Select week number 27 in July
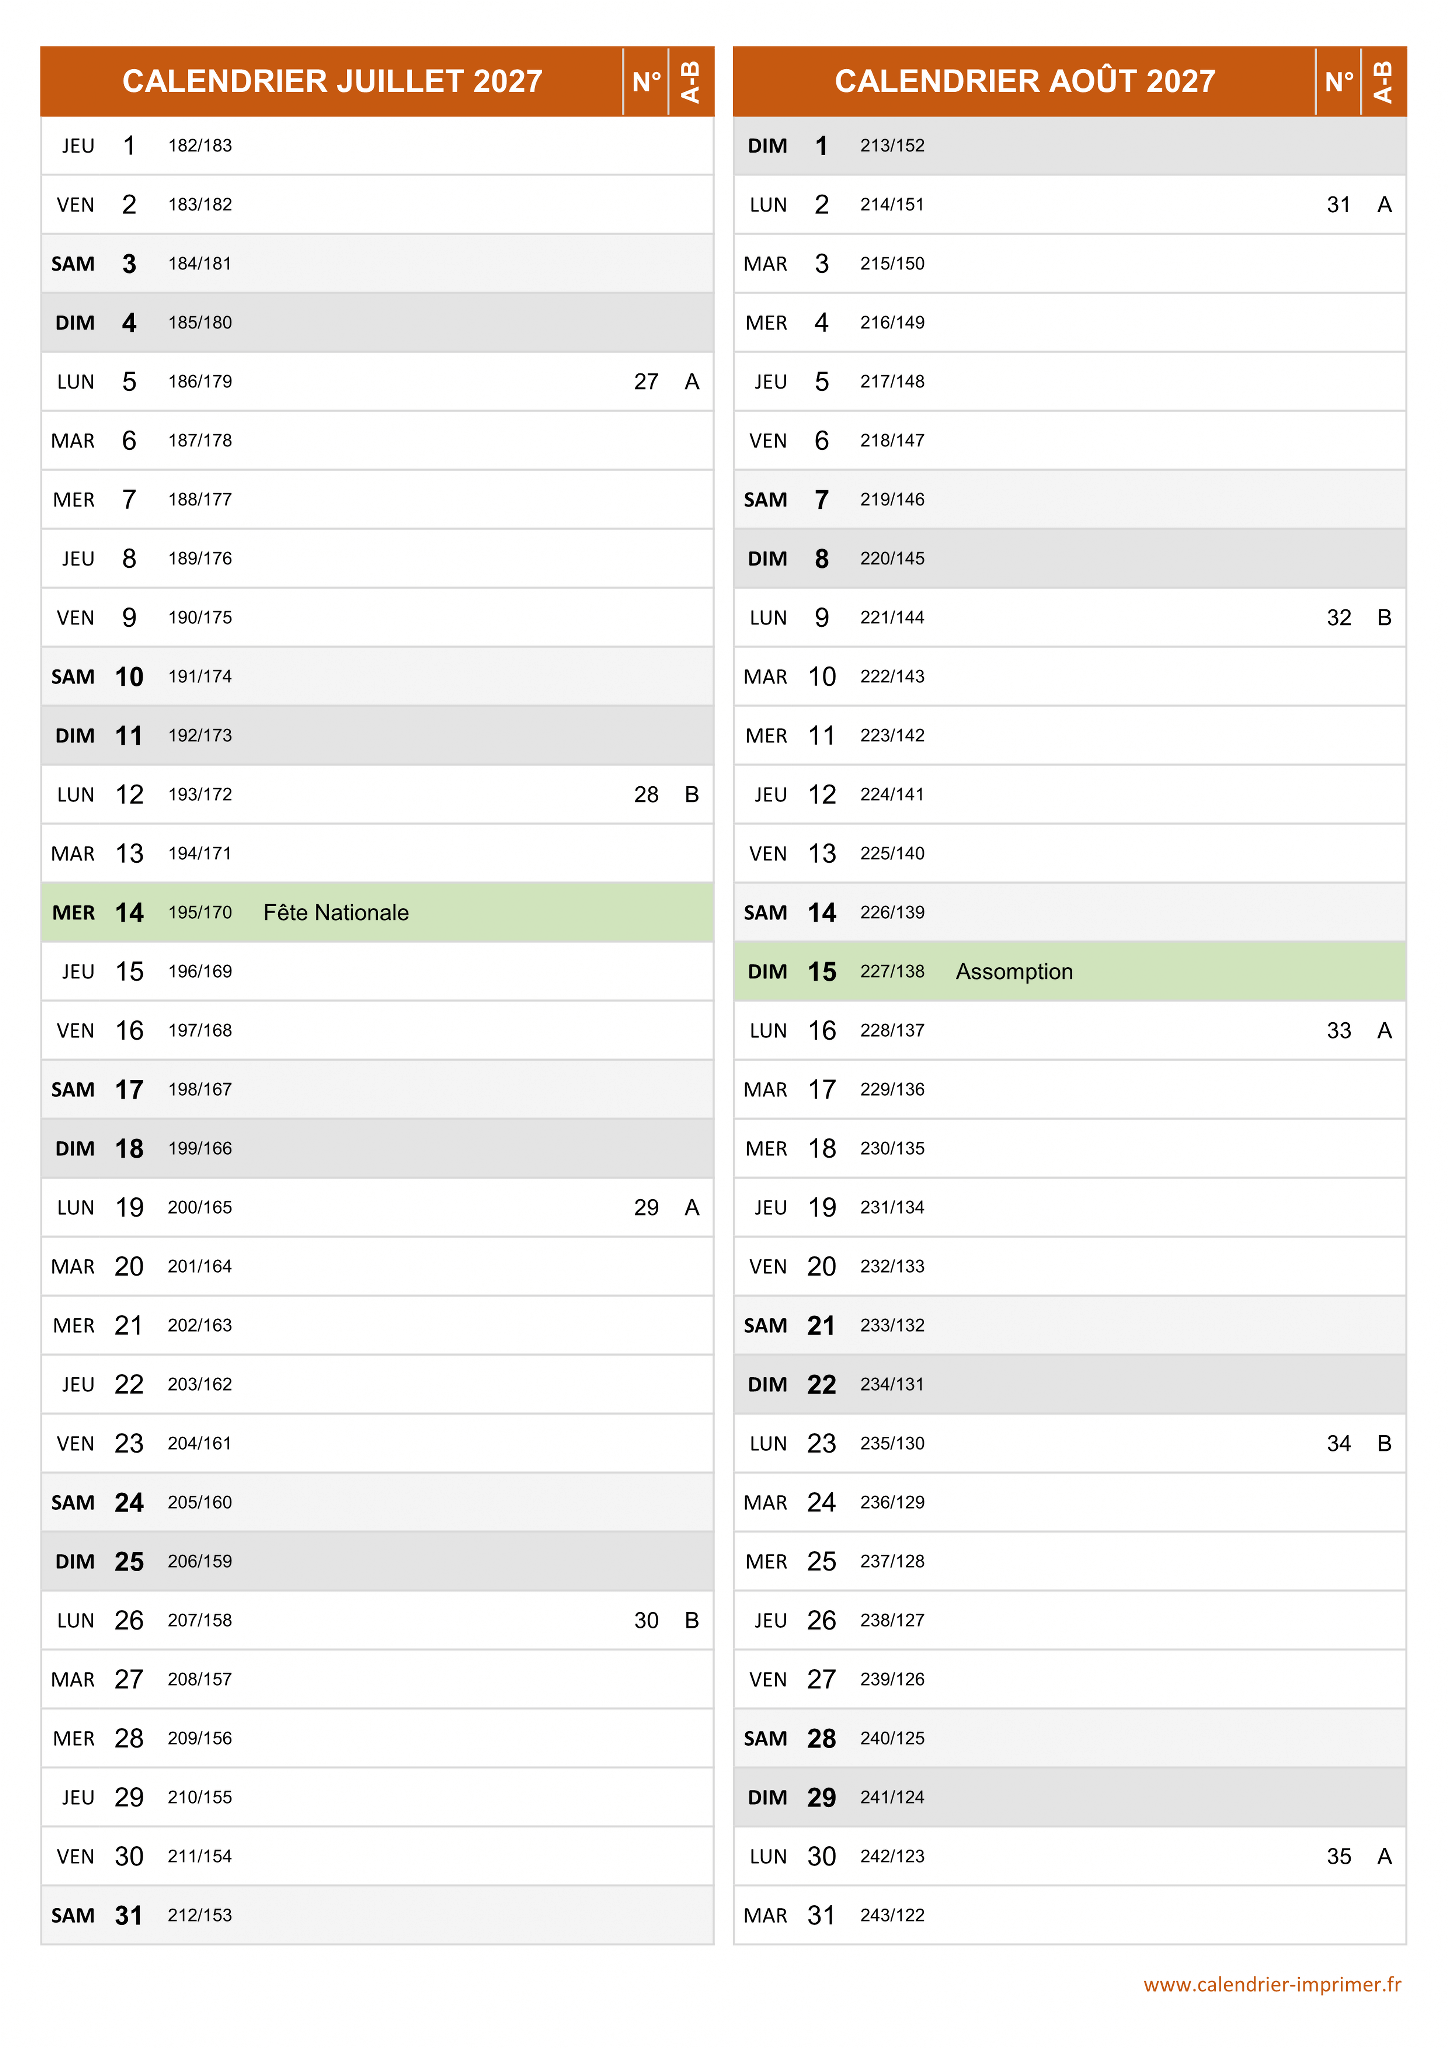1448x2048 pixels. (646, 381)
